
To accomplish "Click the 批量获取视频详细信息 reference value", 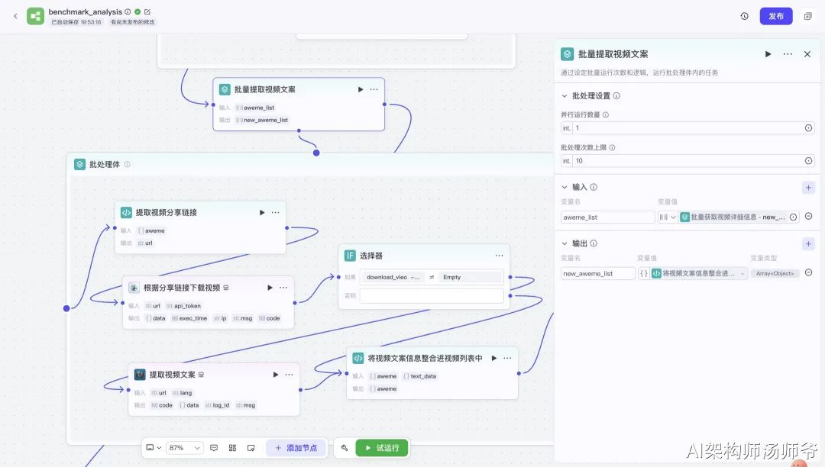I will click(733, 217).
